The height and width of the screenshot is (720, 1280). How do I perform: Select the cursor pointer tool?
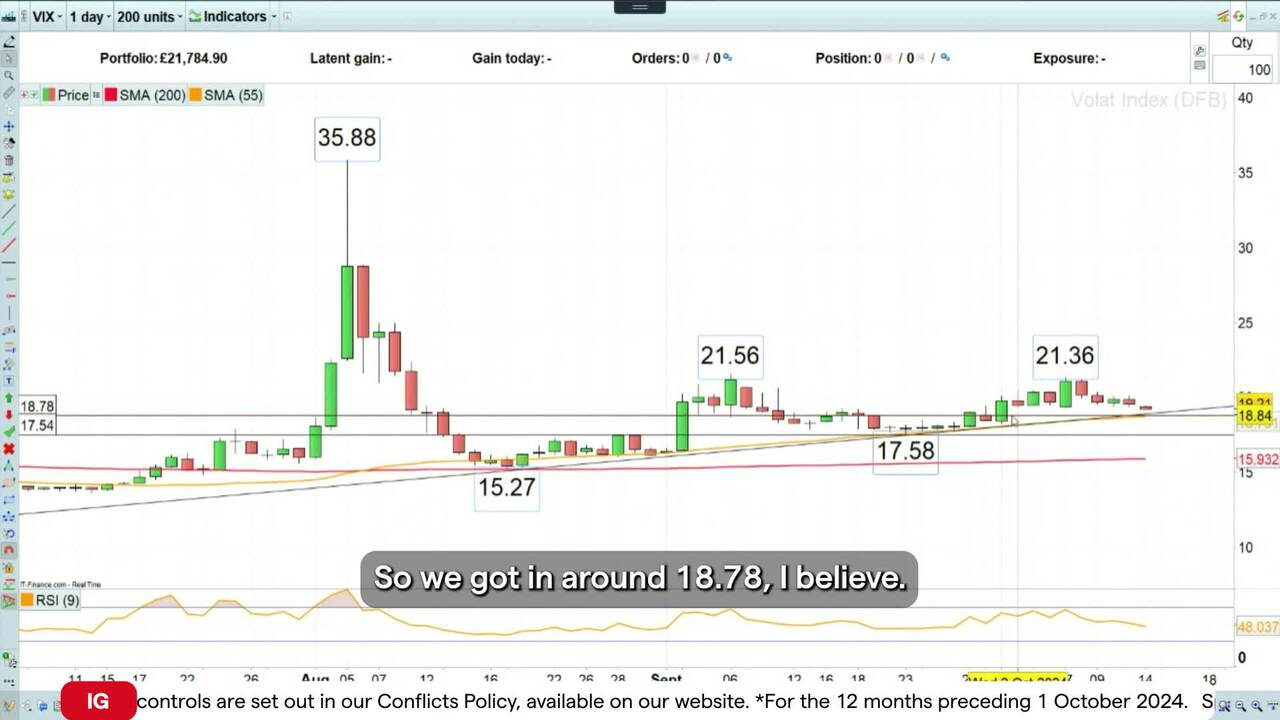pyautogui.click(x=9, y=58)
